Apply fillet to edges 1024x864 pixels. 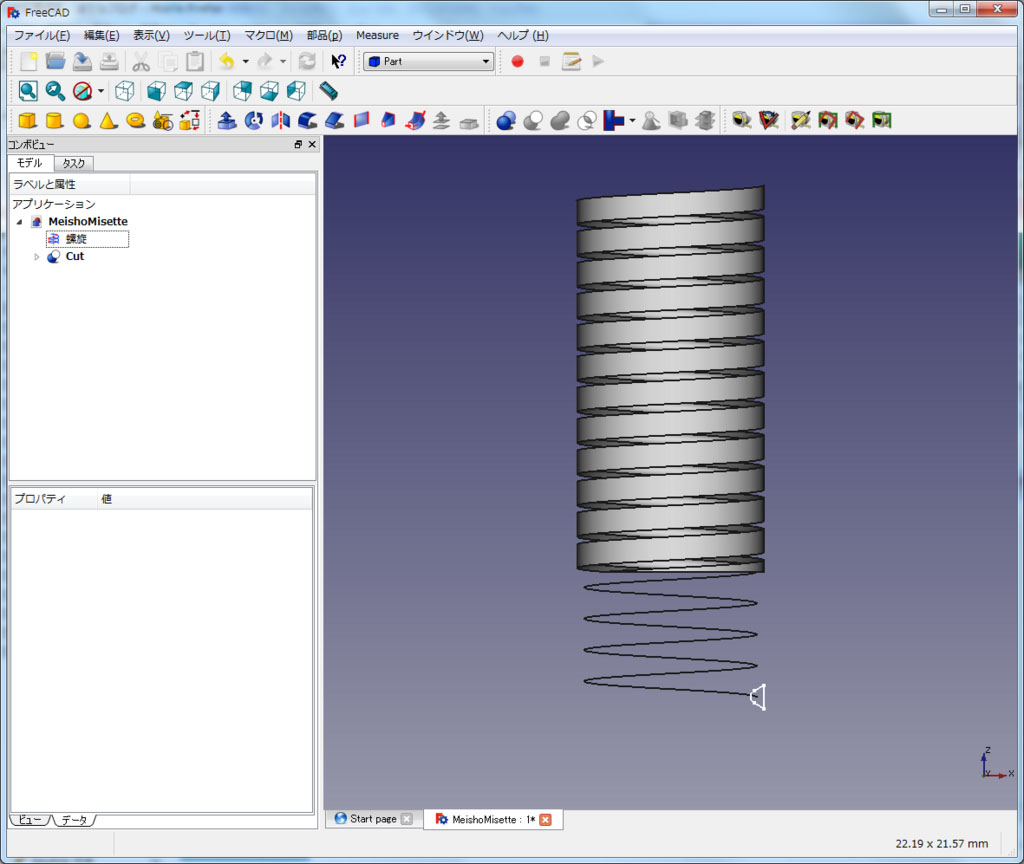[308, 120]
